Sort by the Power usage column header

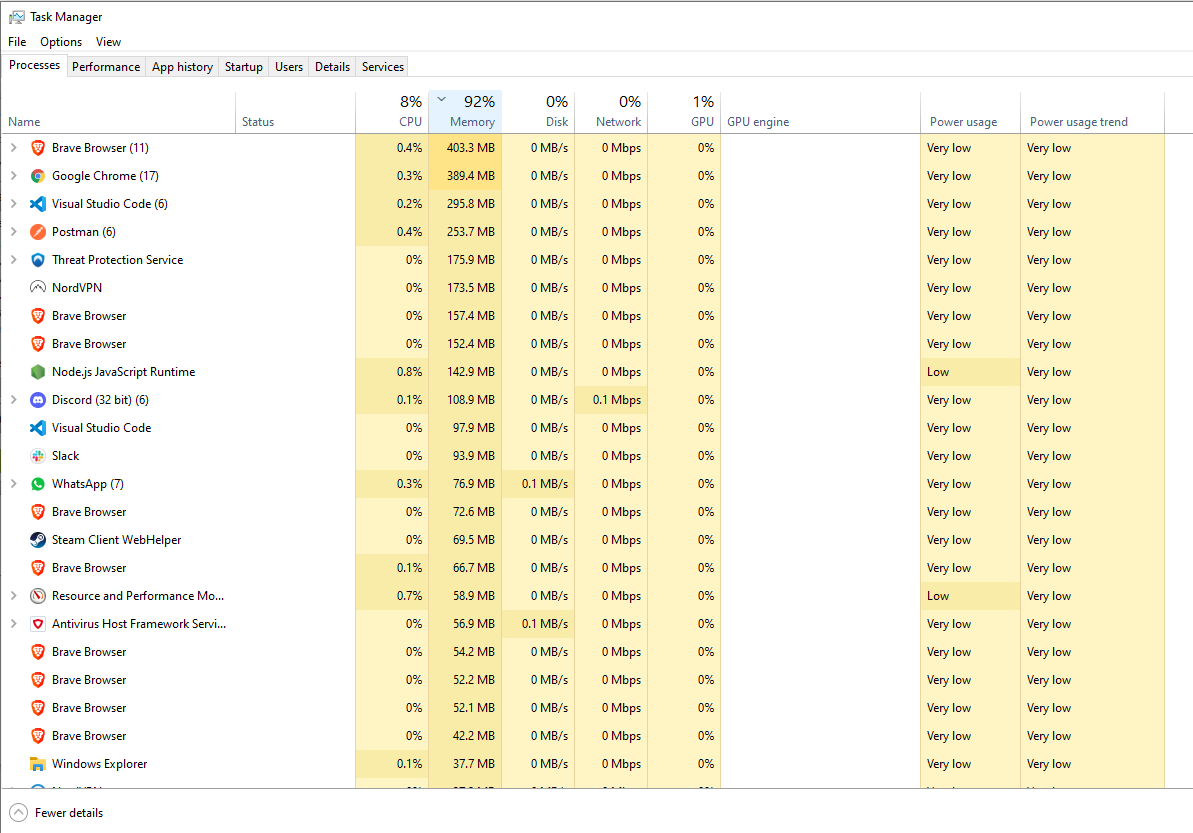[970, 113]
